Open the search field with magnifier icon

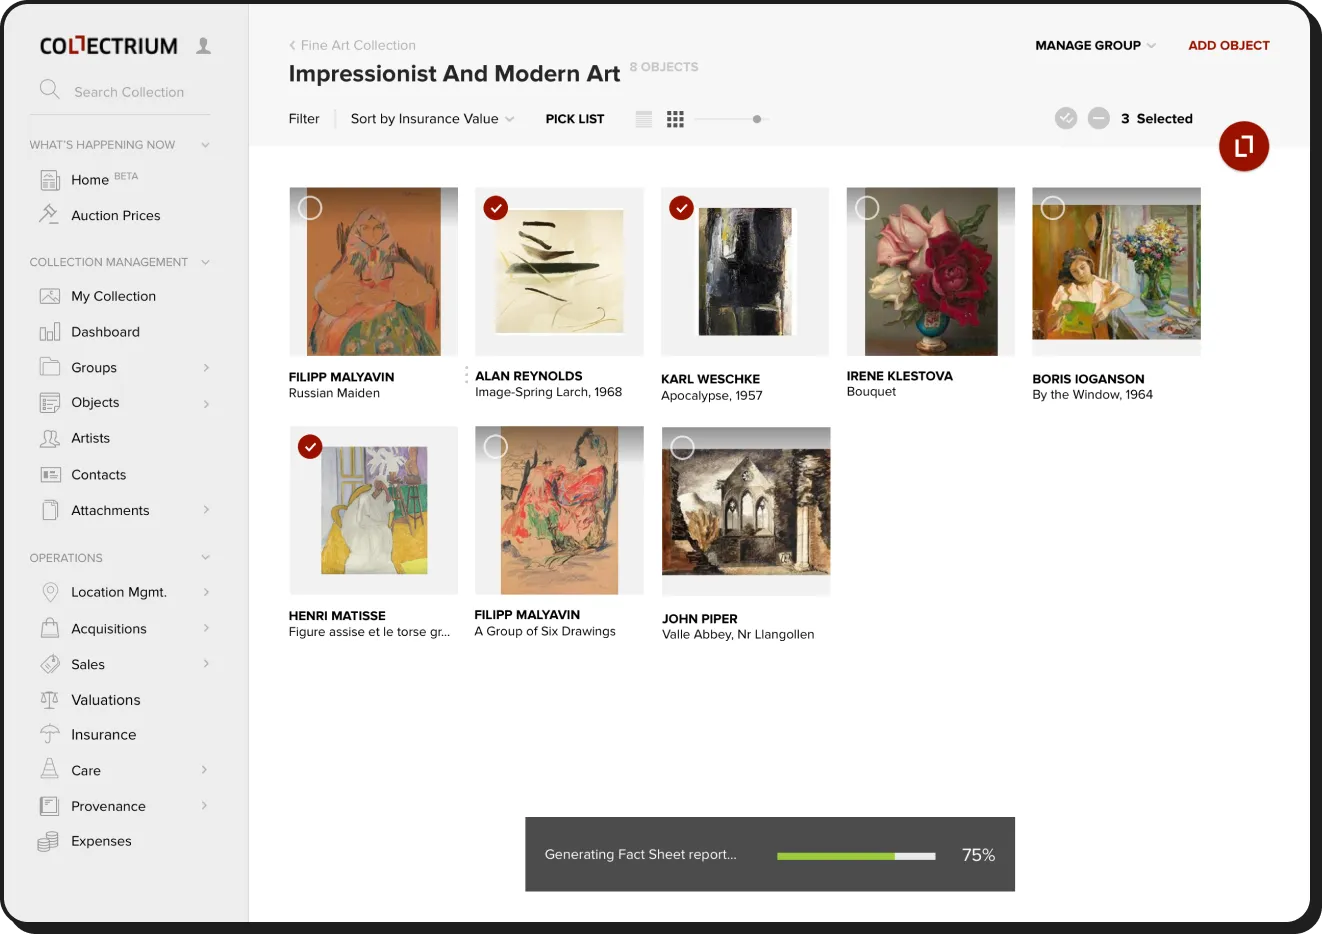pyautogui.click(x=50, y=90)
